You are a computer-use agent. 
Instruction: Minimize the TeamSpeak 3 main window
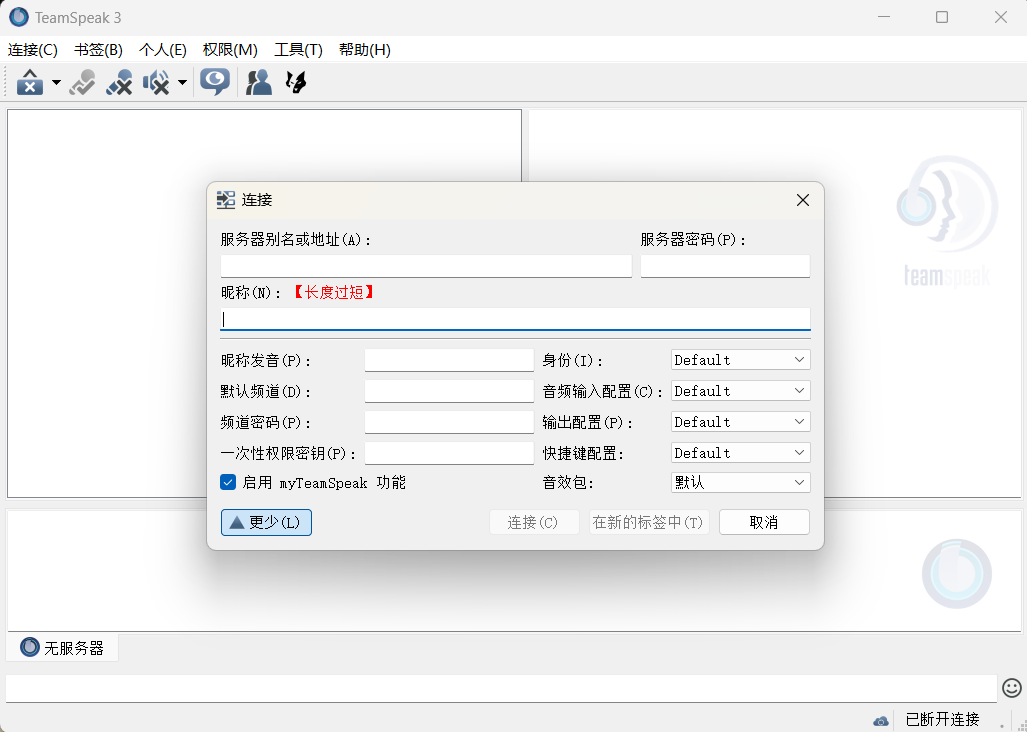tap(884, 17)
